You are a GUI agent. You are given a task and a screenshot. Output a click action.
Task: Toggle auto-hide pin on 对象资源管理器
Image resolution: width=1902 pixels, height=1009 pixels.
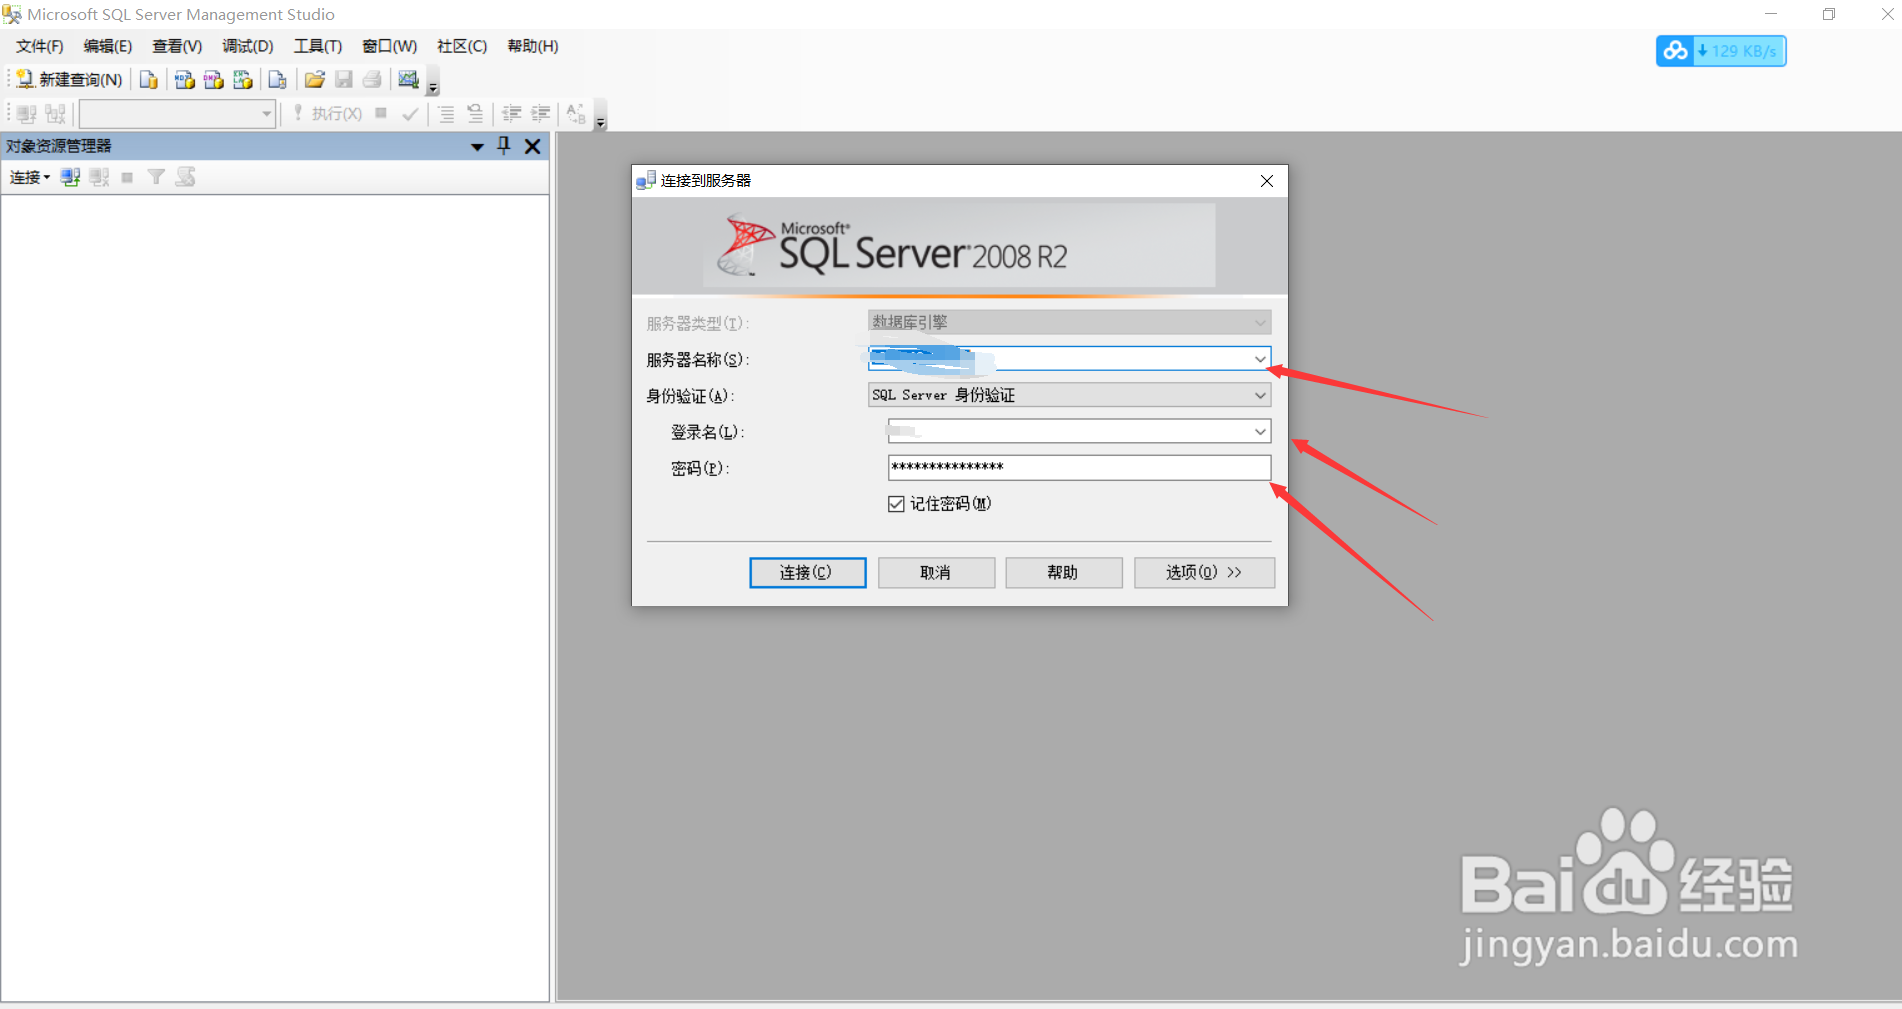[x=504, y=146]
